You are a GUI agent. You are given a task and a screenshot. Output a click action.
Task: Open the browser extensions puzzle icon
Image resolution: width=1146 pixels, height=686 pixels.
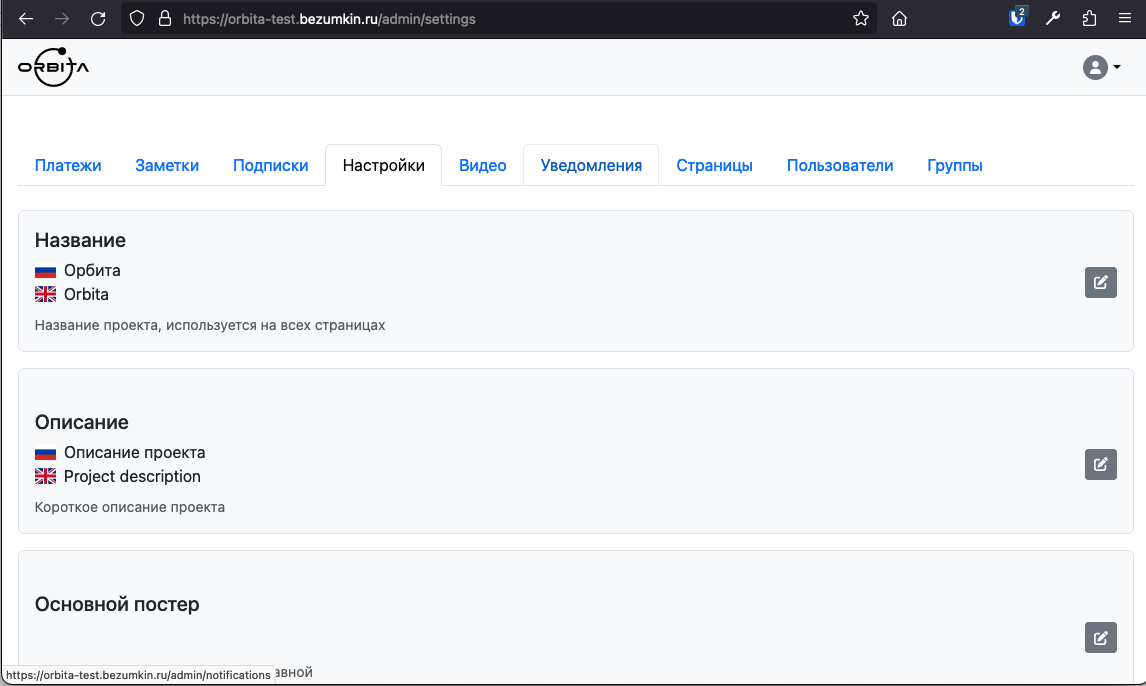point(1089,19)
